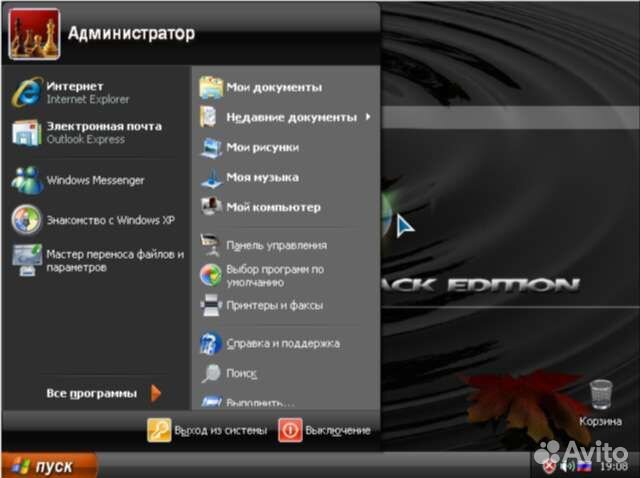Click the red Выключение power icon
640x478 pixels.
tap(290, 430)
